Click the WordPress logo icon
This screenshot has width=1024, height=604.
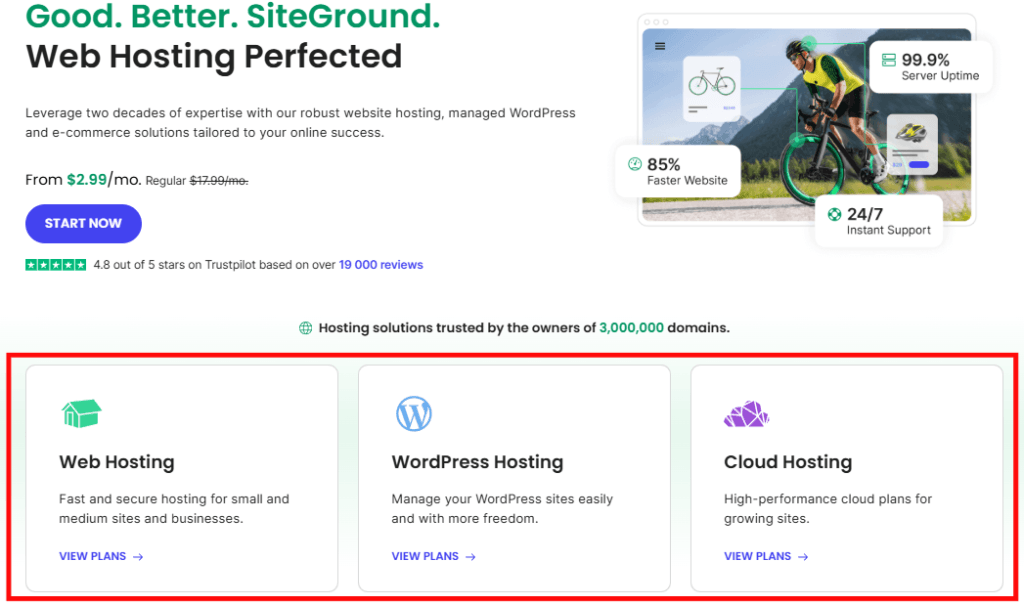[x=413, y=413]
